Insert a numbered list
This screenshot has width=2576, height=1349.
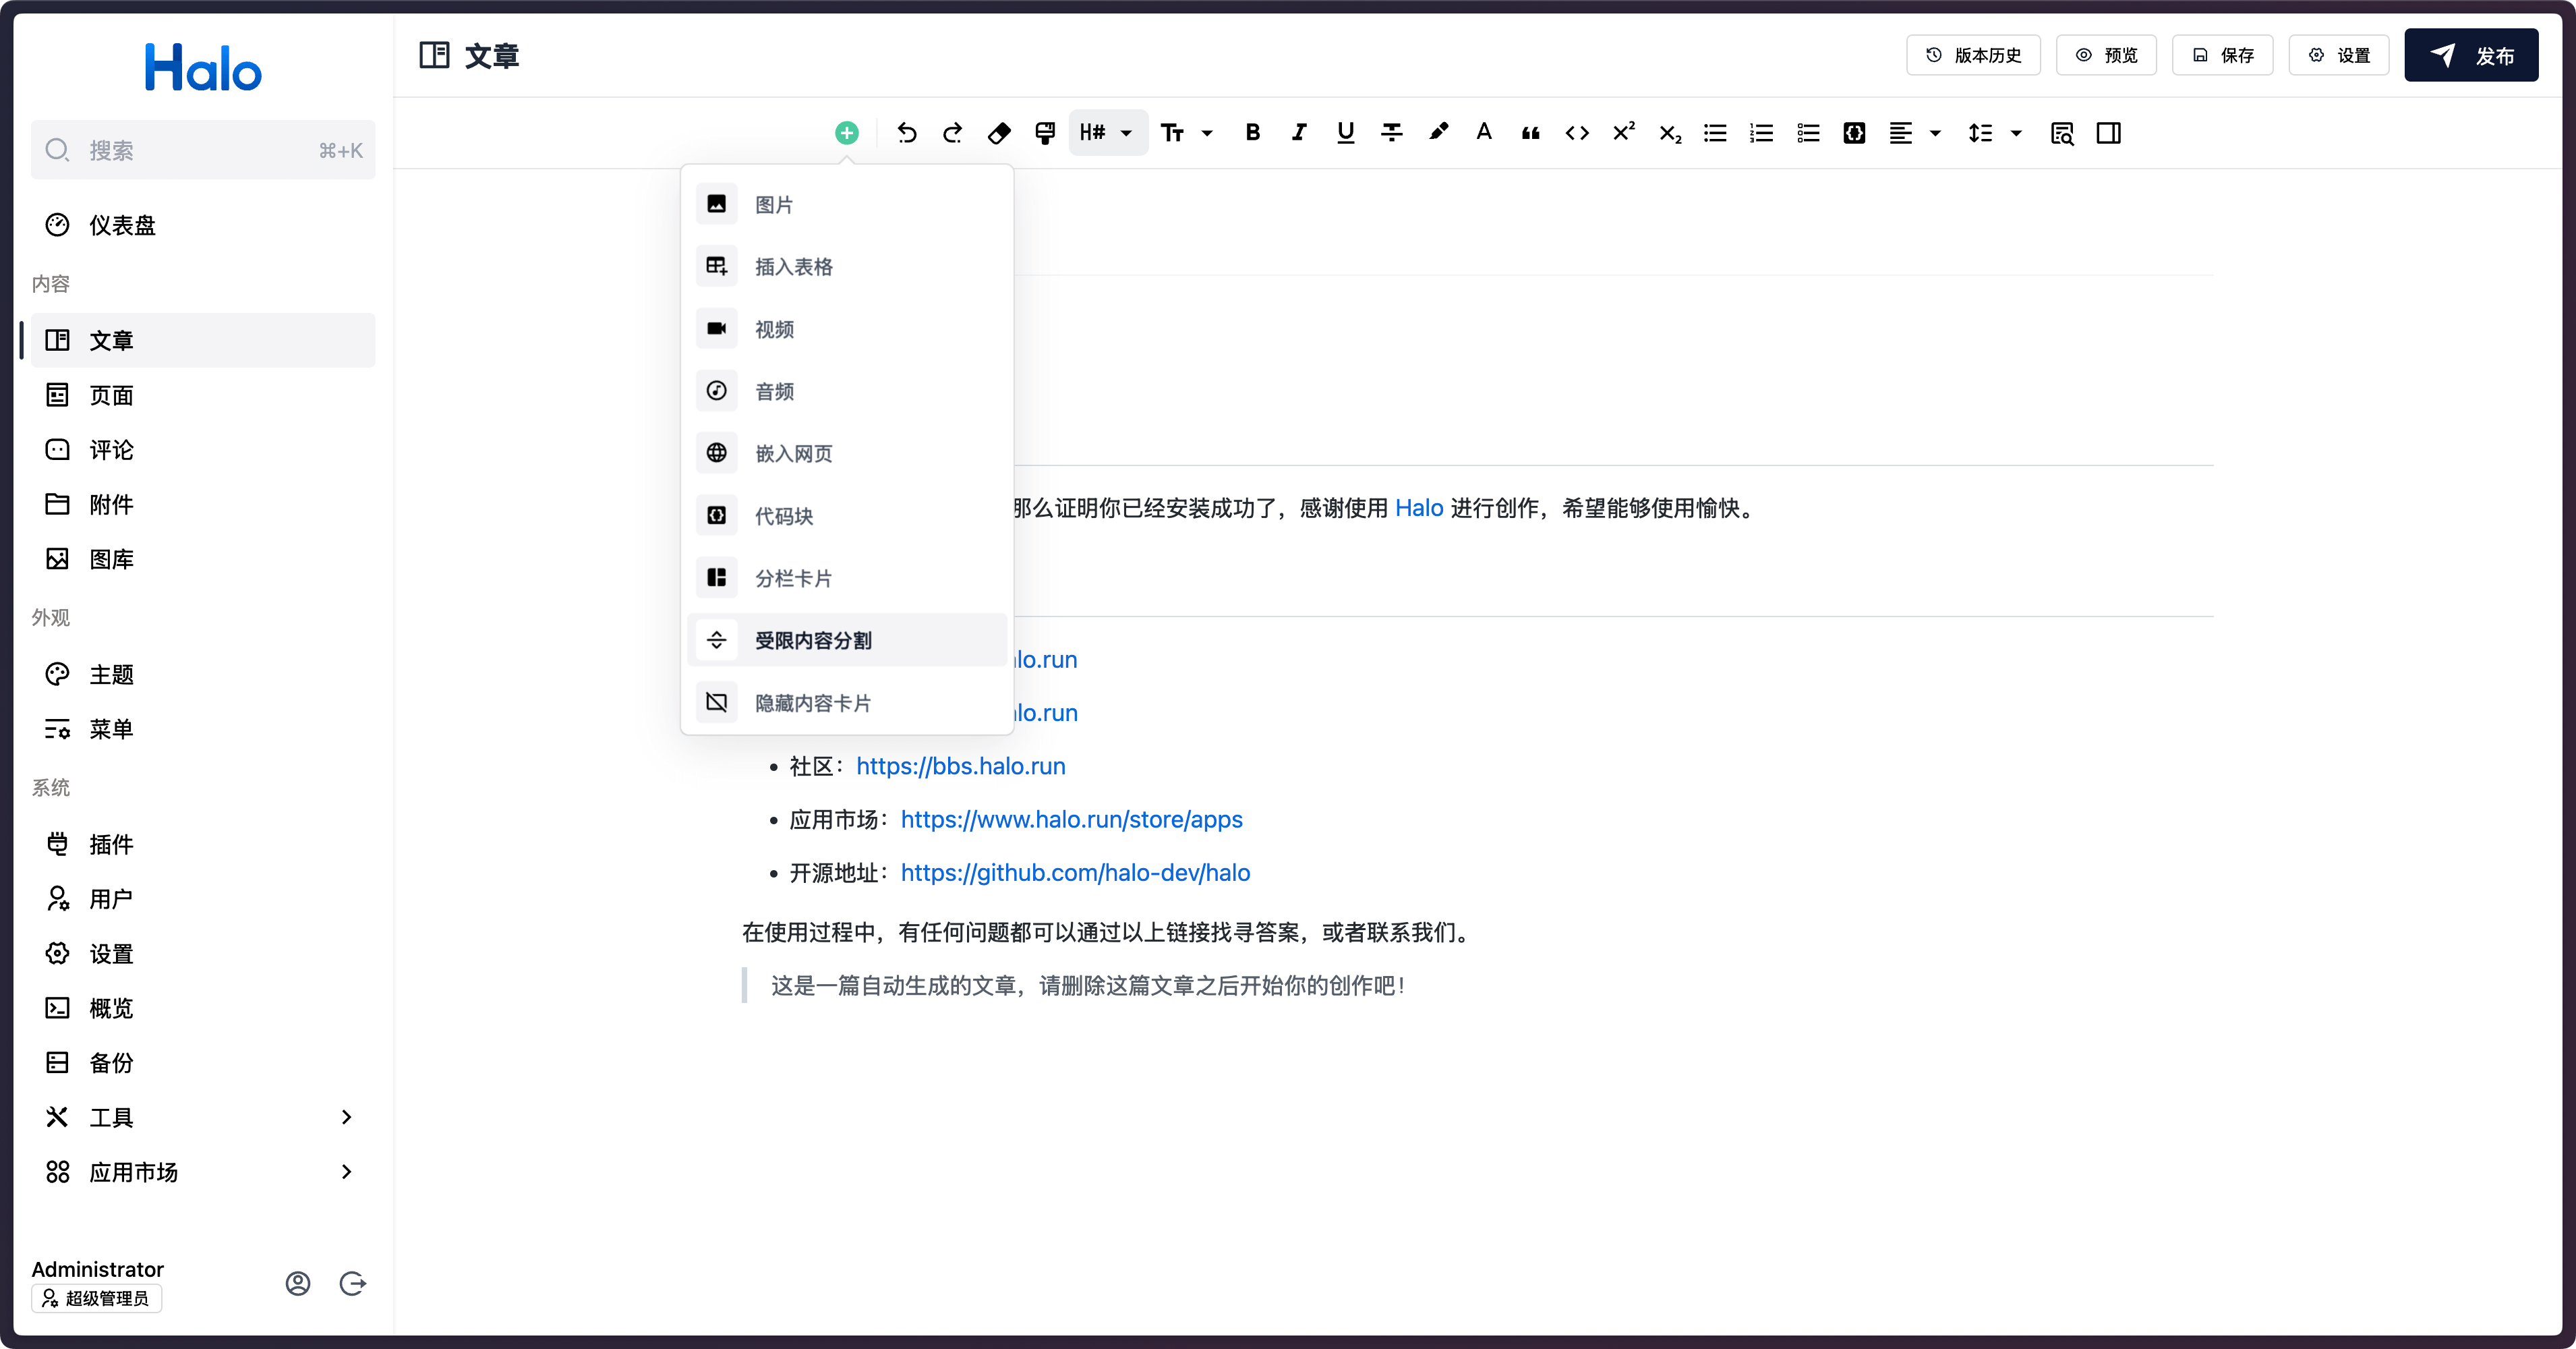(x=1762, y=133)
